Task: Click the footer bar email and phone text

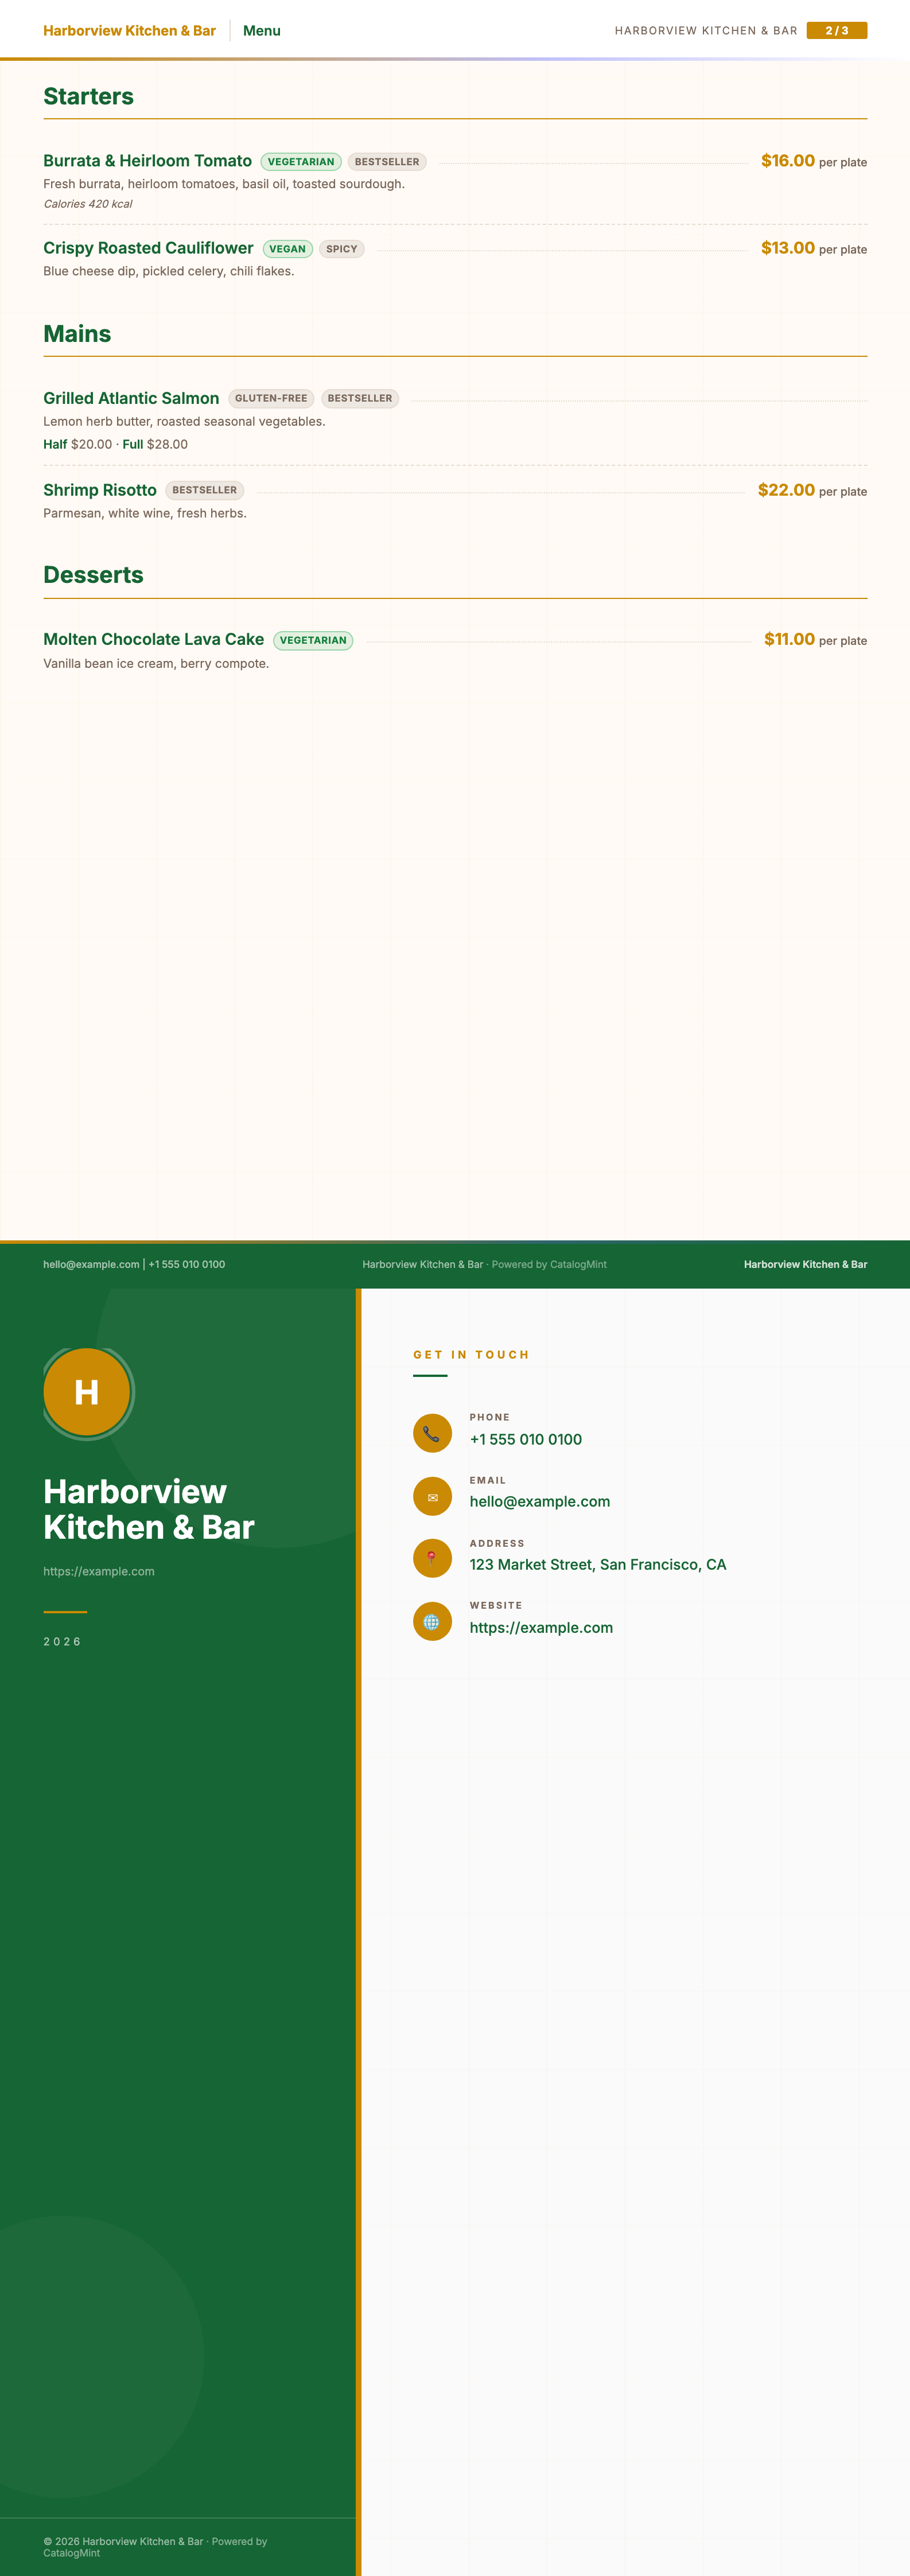Action: 134,1264
